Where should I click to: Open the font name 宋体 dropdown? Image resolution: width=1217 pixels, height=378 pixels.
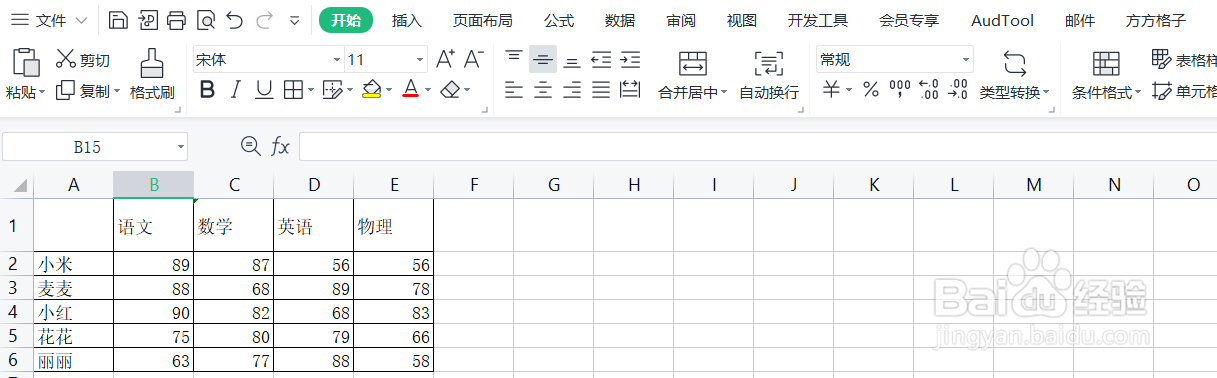pyautogui.click(x=337, y=60)
